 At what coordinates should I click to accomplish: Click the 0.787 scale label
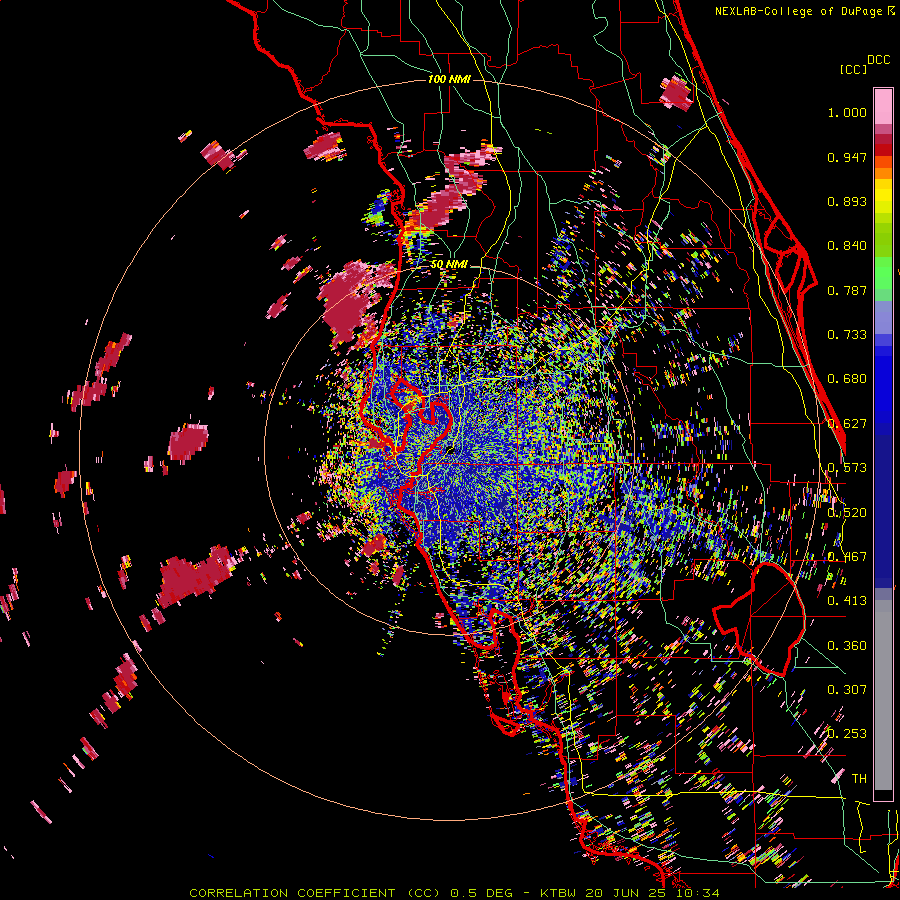coord(847,290)
